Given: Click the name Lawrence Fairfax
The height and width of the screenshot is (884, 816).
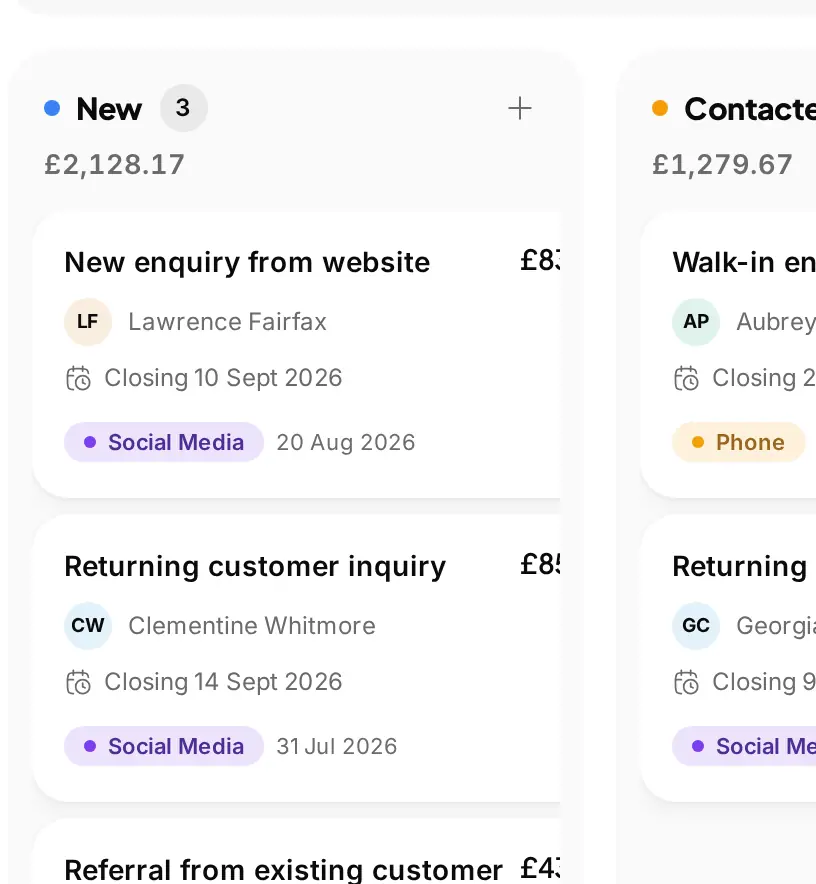Looking at the screenshot, I should tap(227, 322).
